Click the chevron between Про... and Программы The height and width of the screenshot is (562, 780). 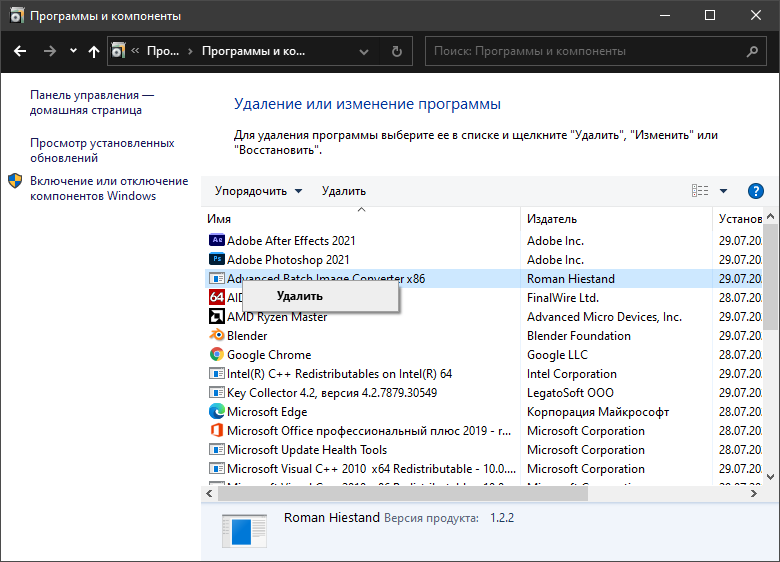(x=190, y=51)
